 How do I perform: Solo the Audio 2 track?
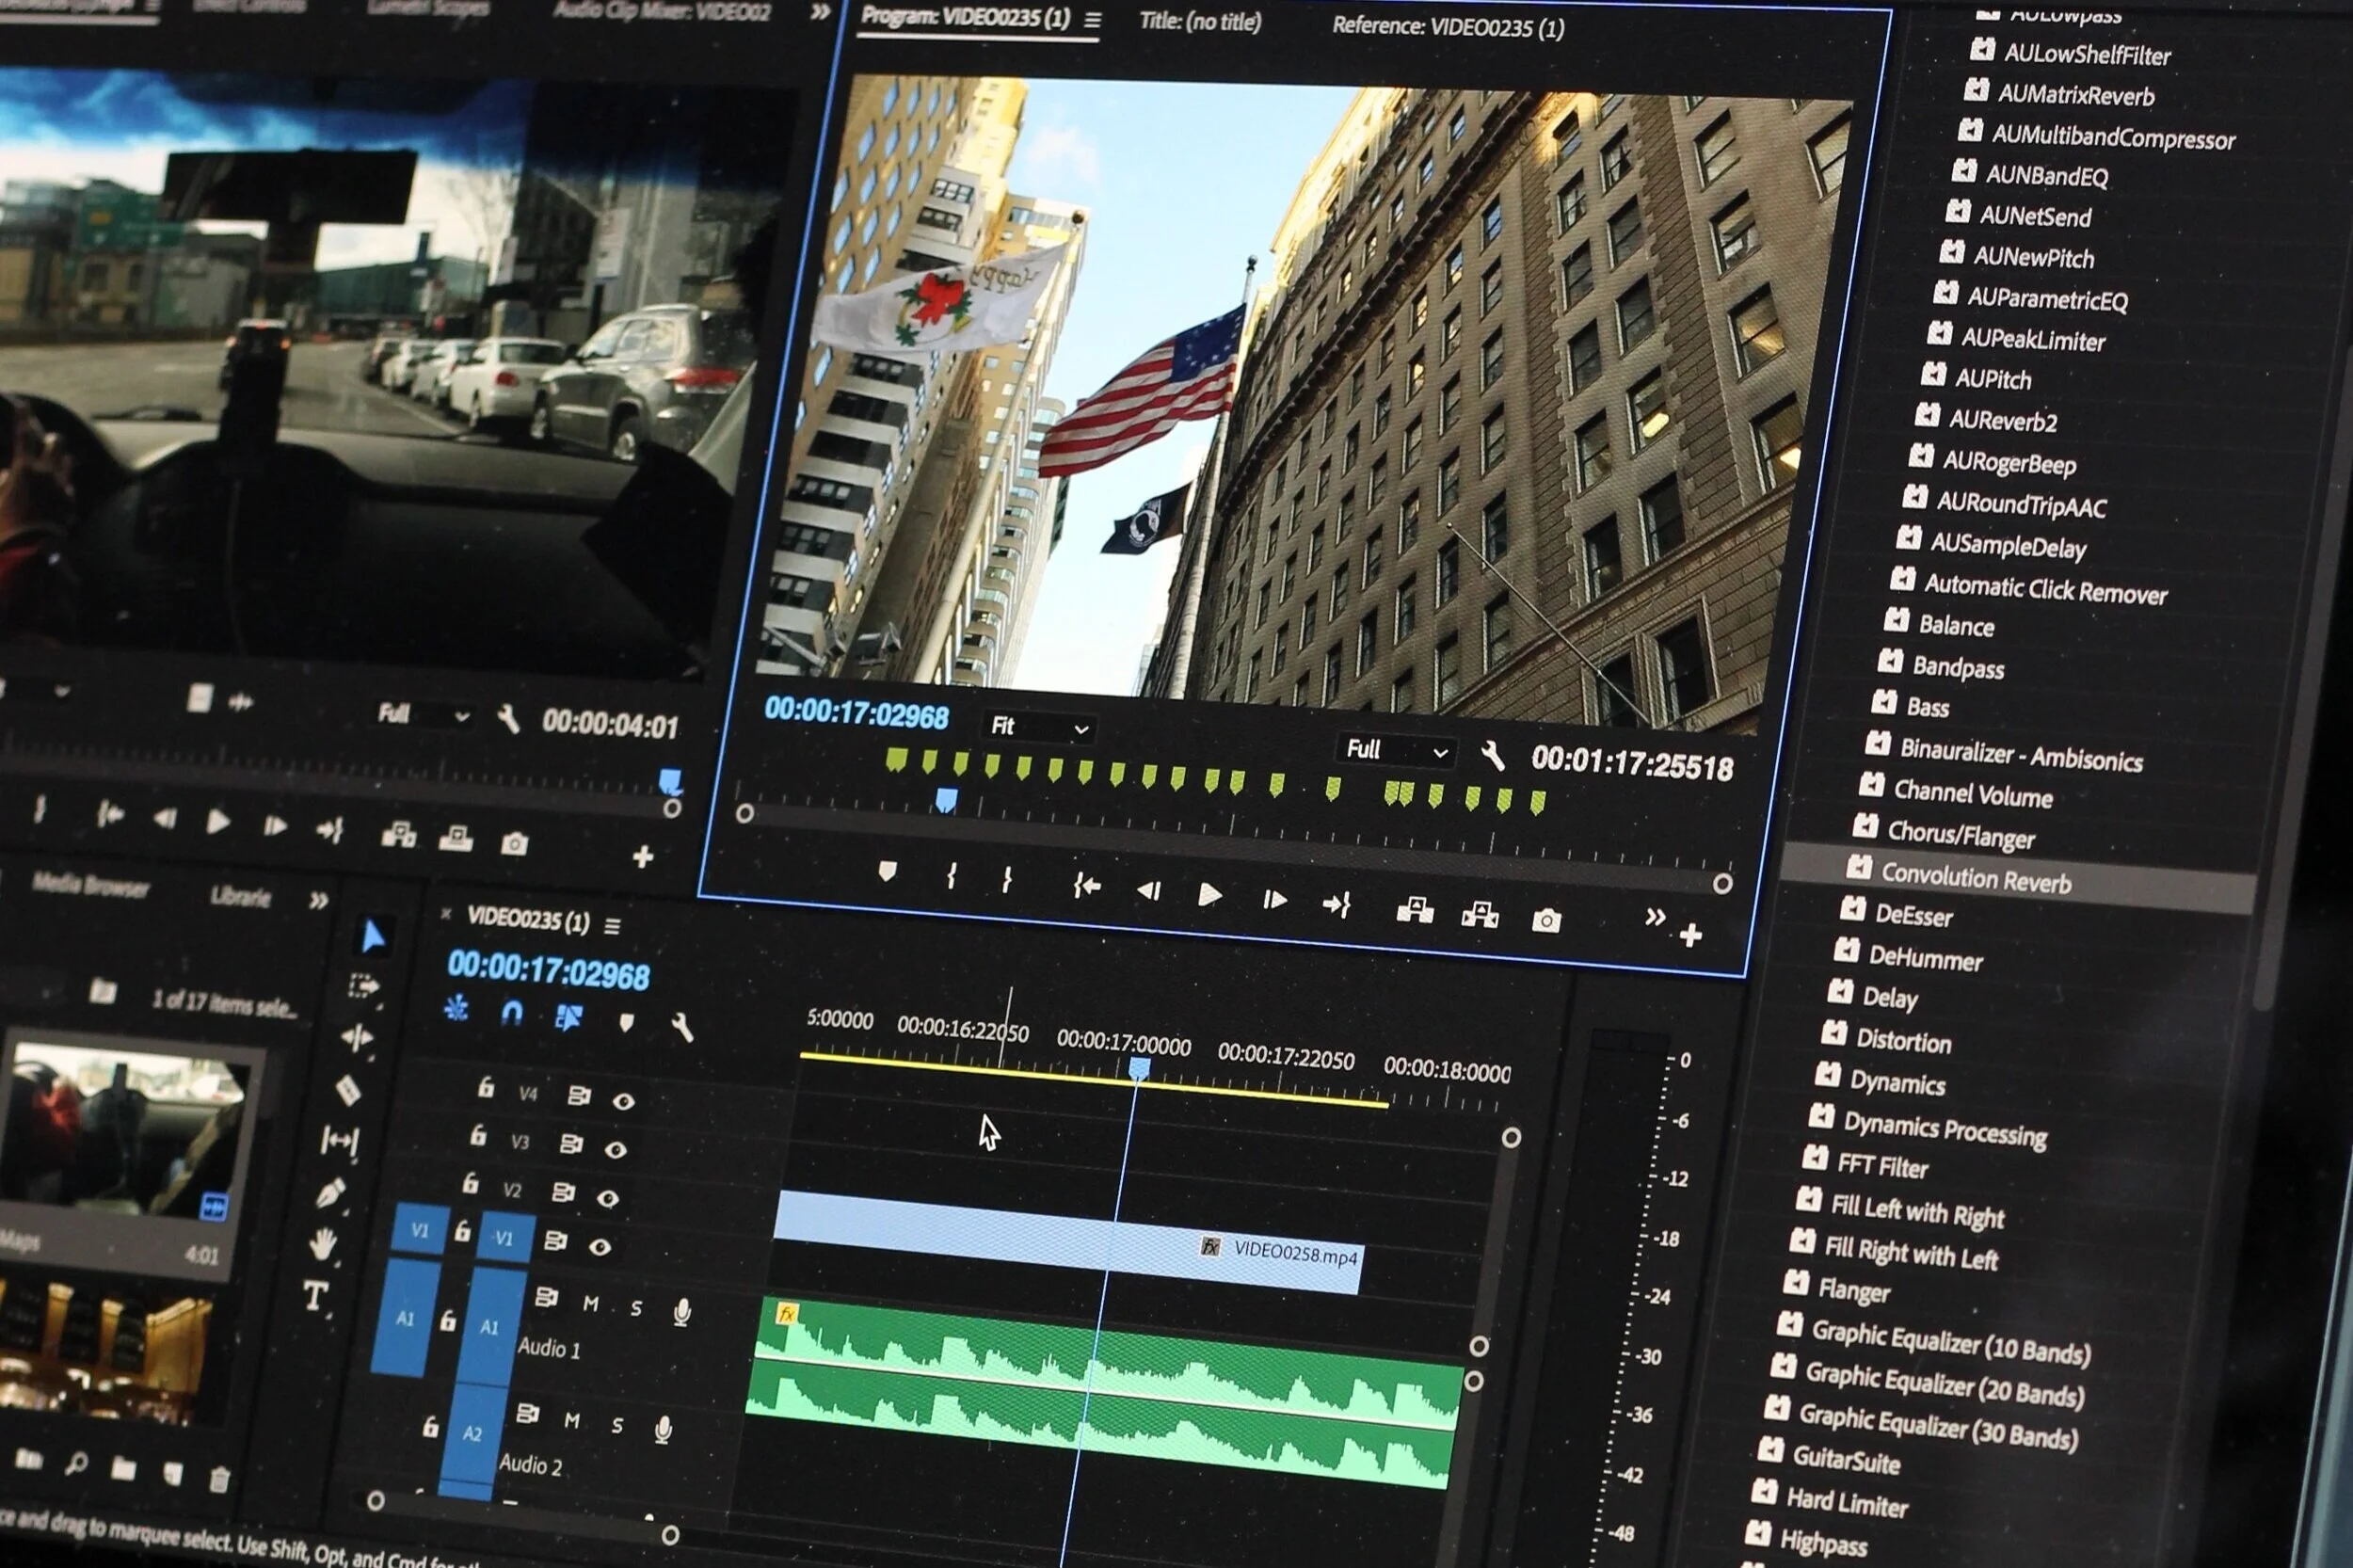point(617,1425)
